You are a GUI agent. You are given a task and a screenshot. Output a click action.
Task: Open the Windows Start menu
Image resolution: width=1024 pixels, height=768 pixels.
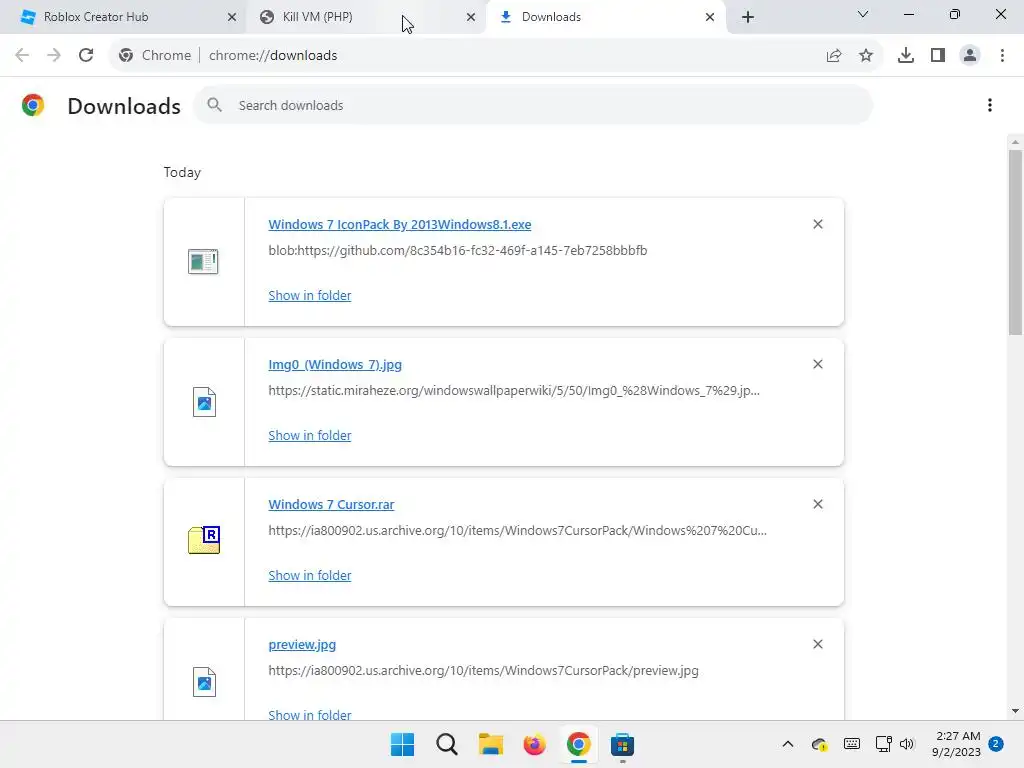point(402,744)
